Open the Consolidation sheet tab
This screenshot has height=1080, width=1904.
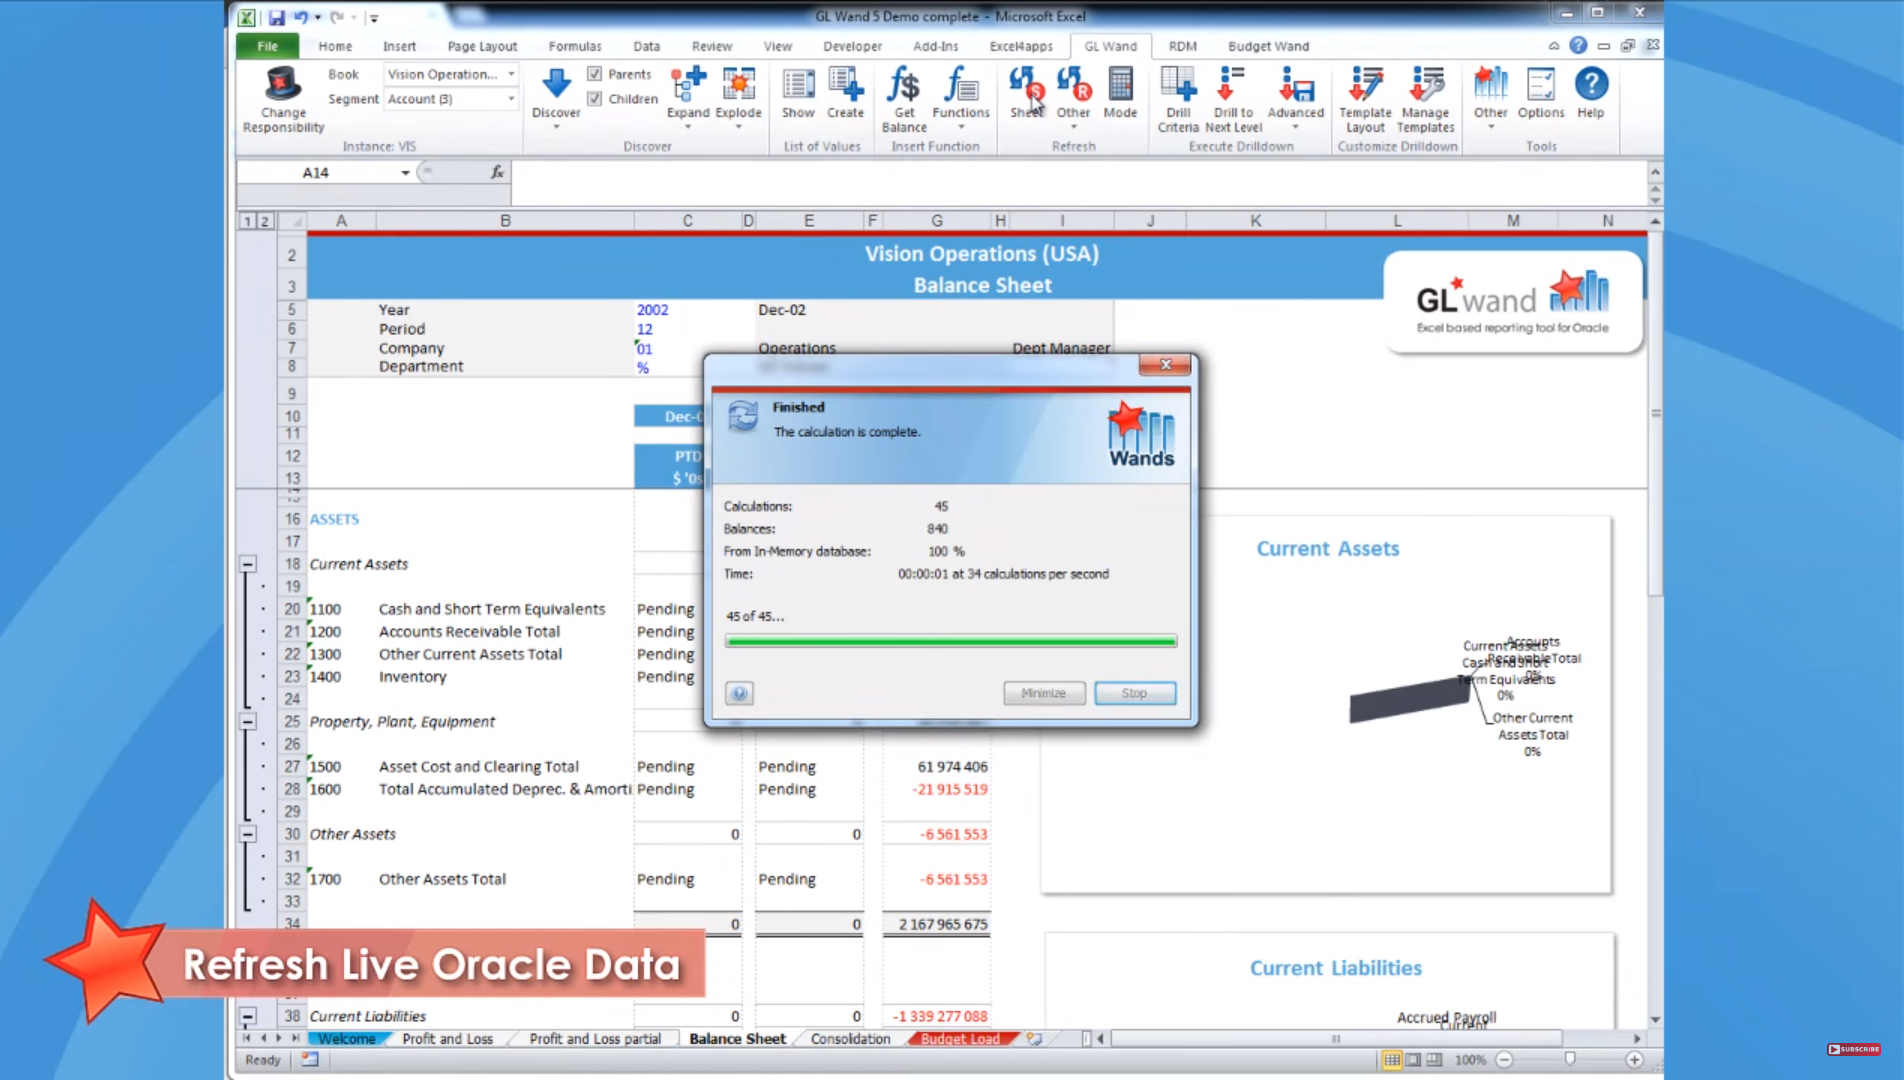(850, 1039)
